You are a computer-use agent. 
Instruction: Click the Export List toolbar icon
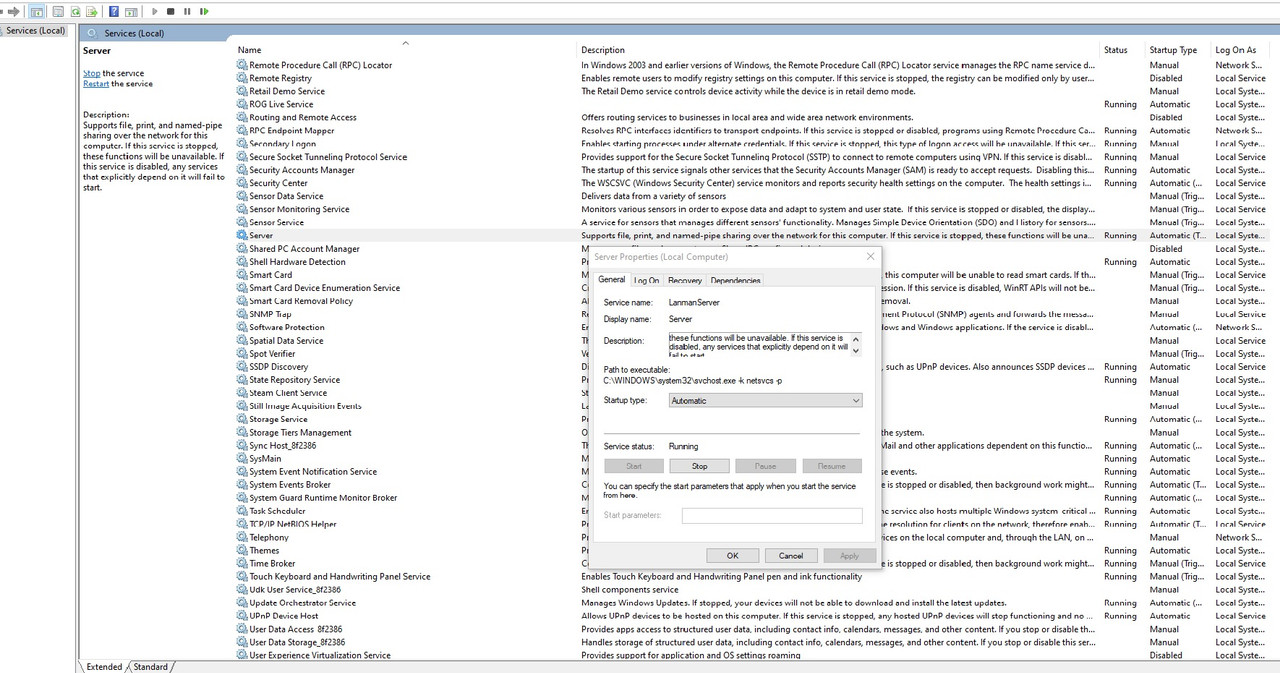click(x=92, y=11)
